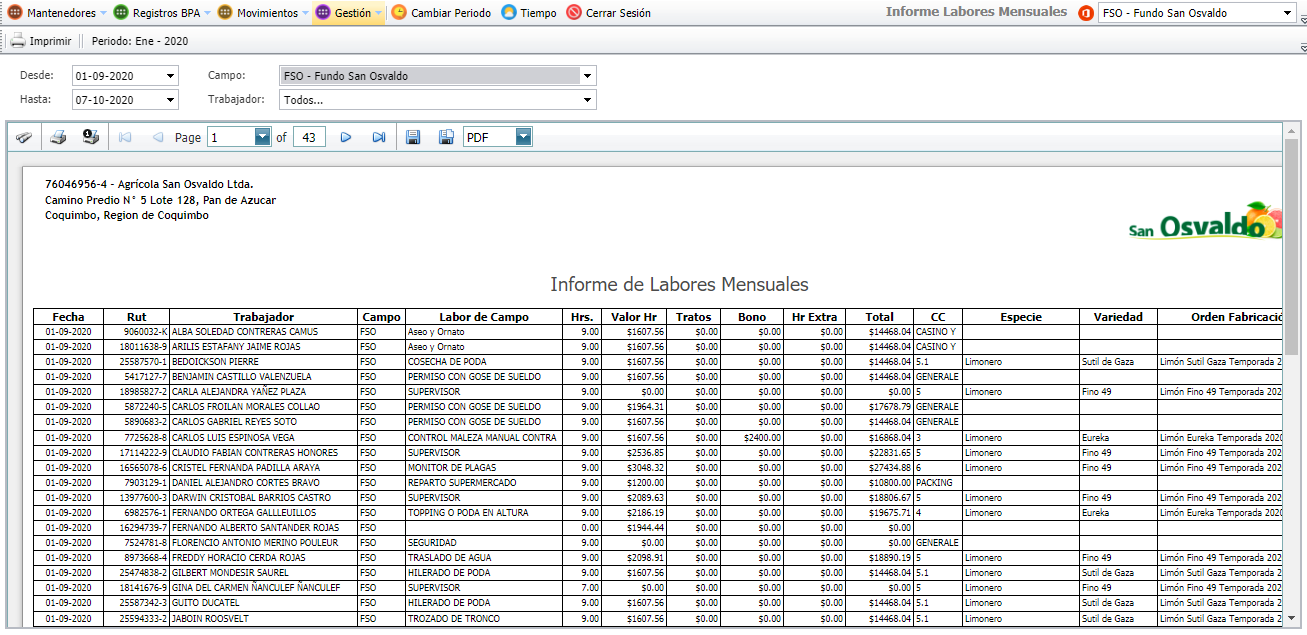Click the Imprimir print button
1307x635 pixels.
[x=41, y=41]
